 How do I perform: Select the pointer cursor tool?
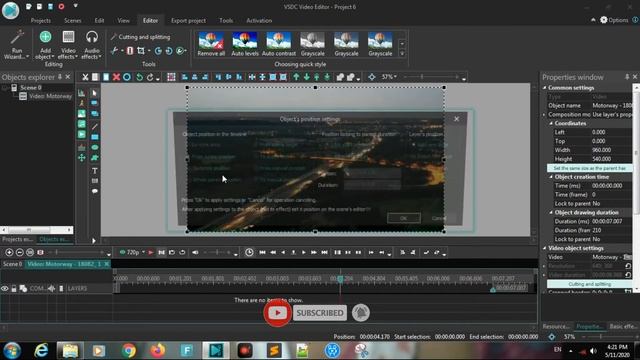point(95,93)
